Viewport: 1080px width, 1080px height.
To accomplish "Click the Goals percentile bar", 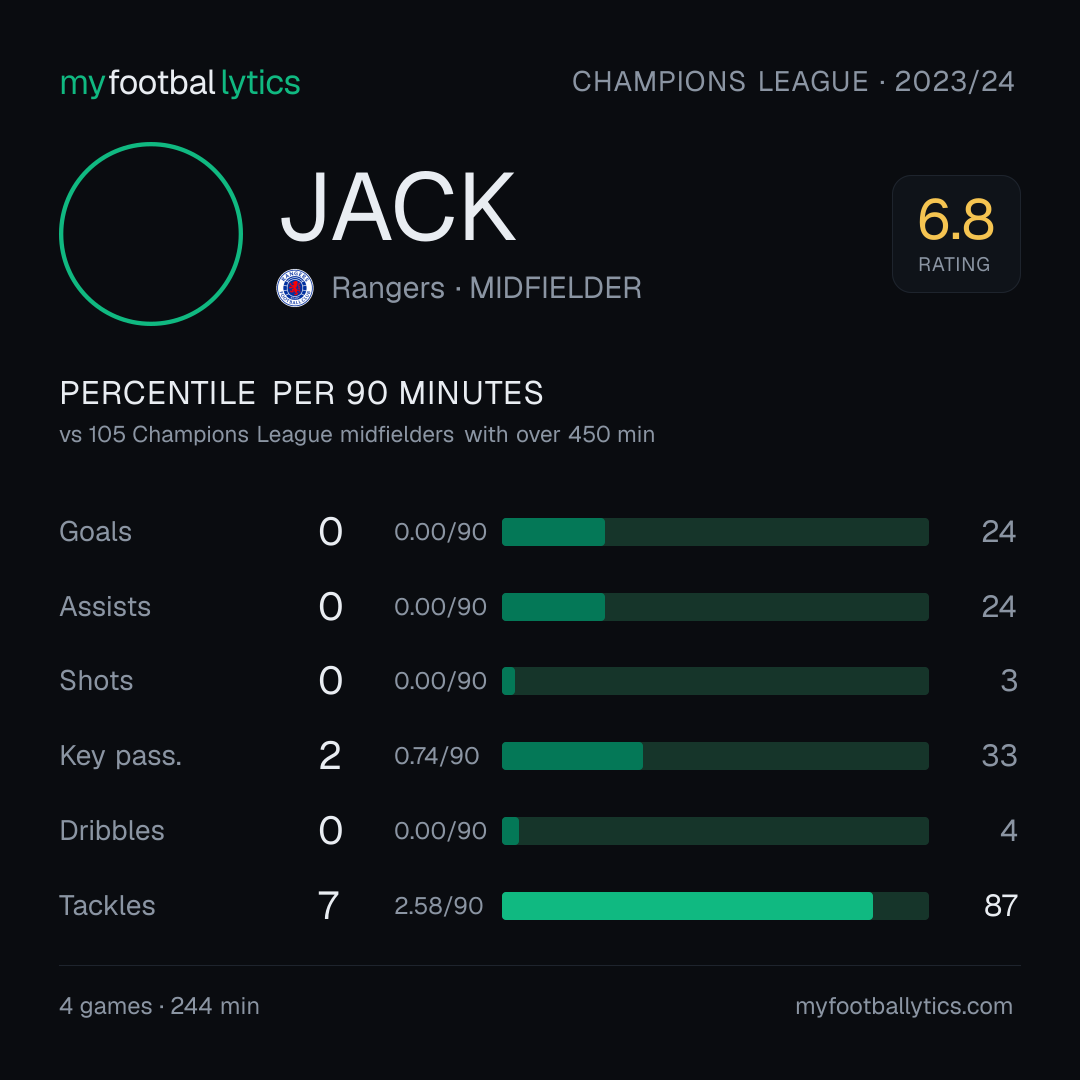I will 715,532.
